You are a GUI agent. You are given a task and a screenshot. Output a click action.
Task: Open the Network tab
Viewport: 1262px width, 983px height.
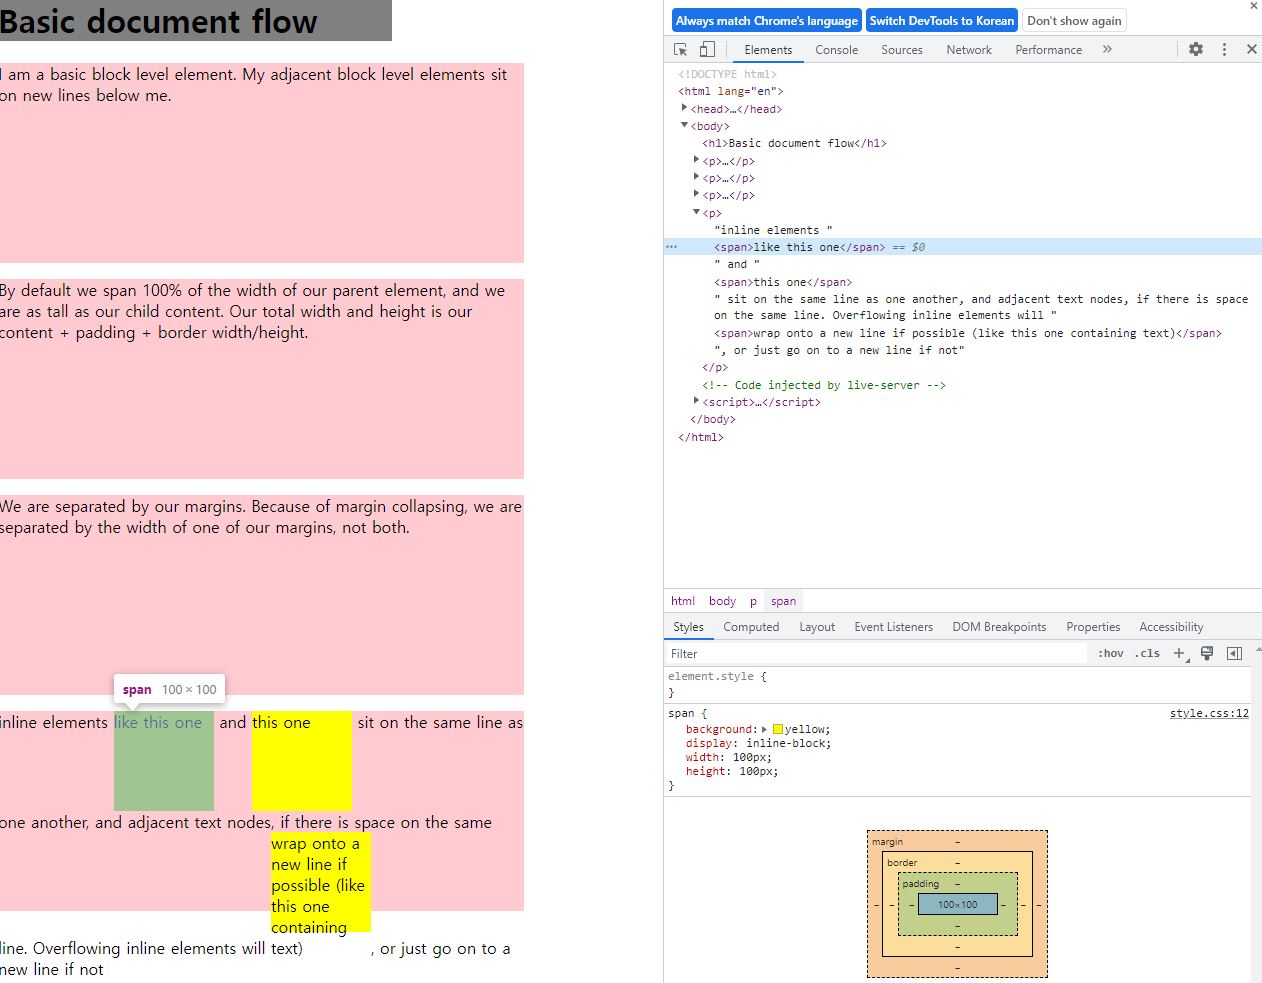[x=969, y=49]
